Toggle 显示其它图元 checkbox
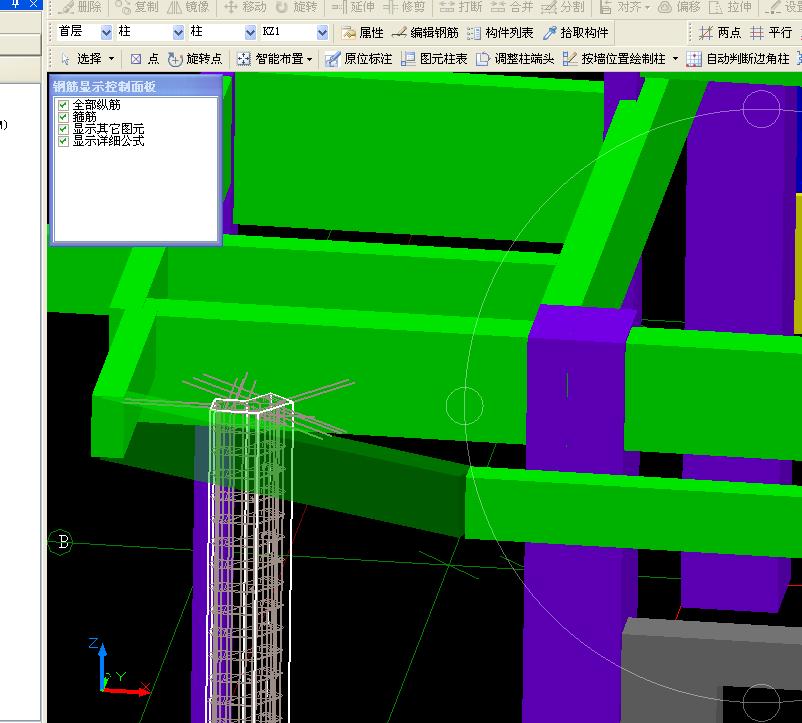The height and width of the screenshot is (723, 802). 63,129
